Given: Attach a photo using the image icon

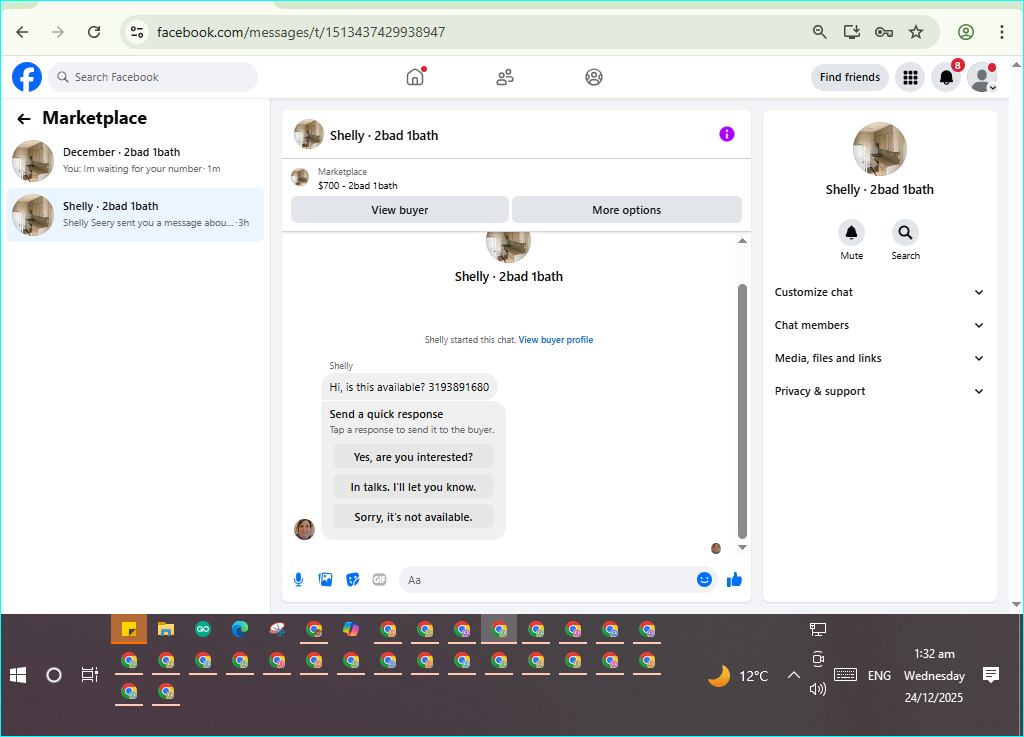Looking at the screenshot, I should click(x=325, y=580).
